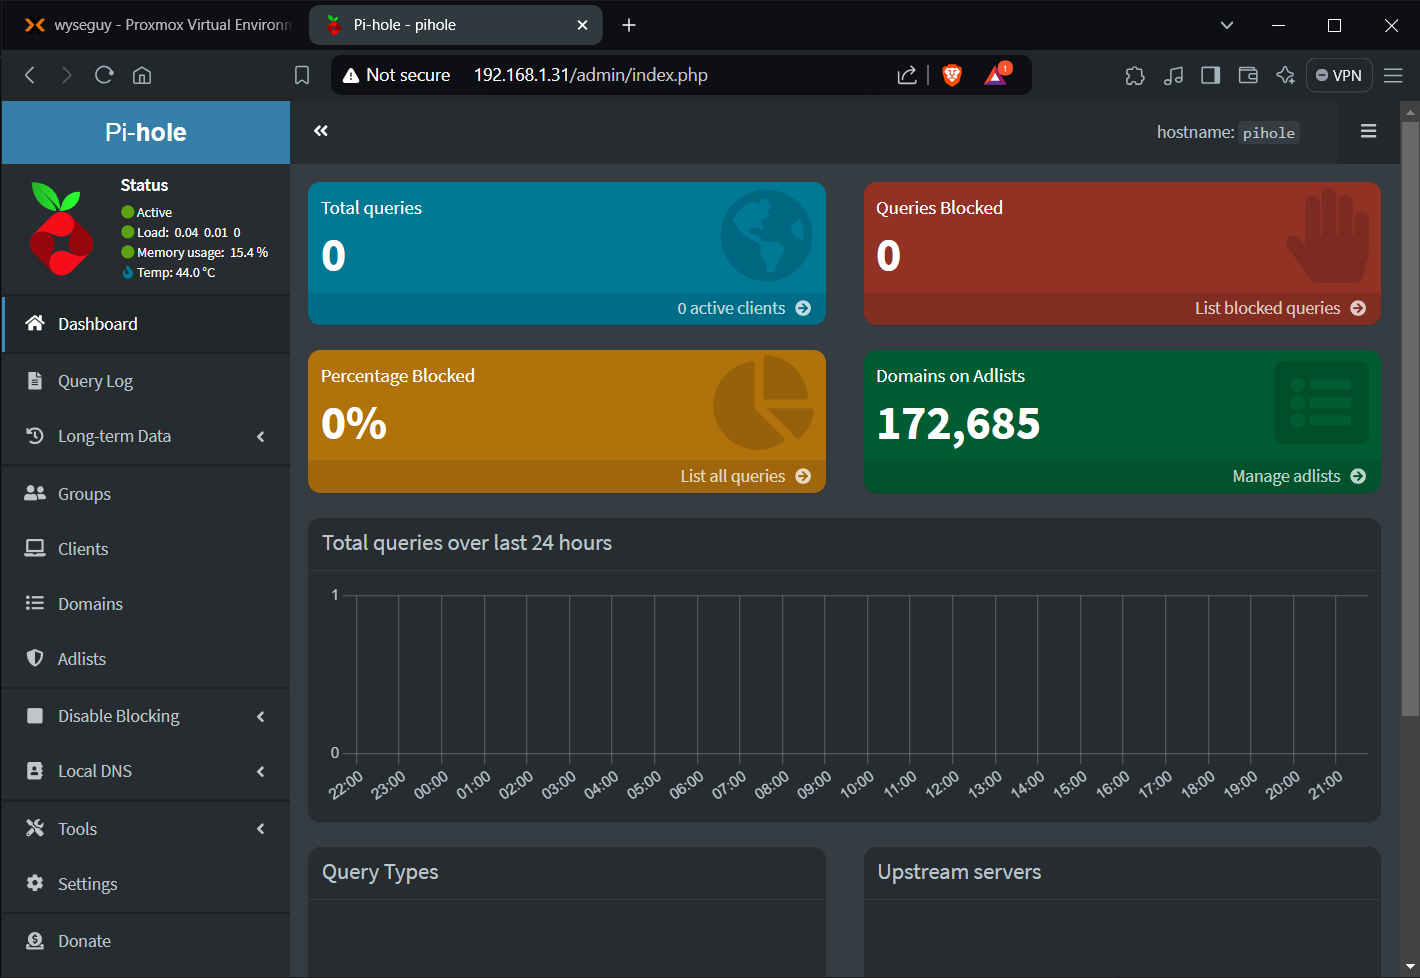
Task: Reload the page
Action: pos(104,75)
